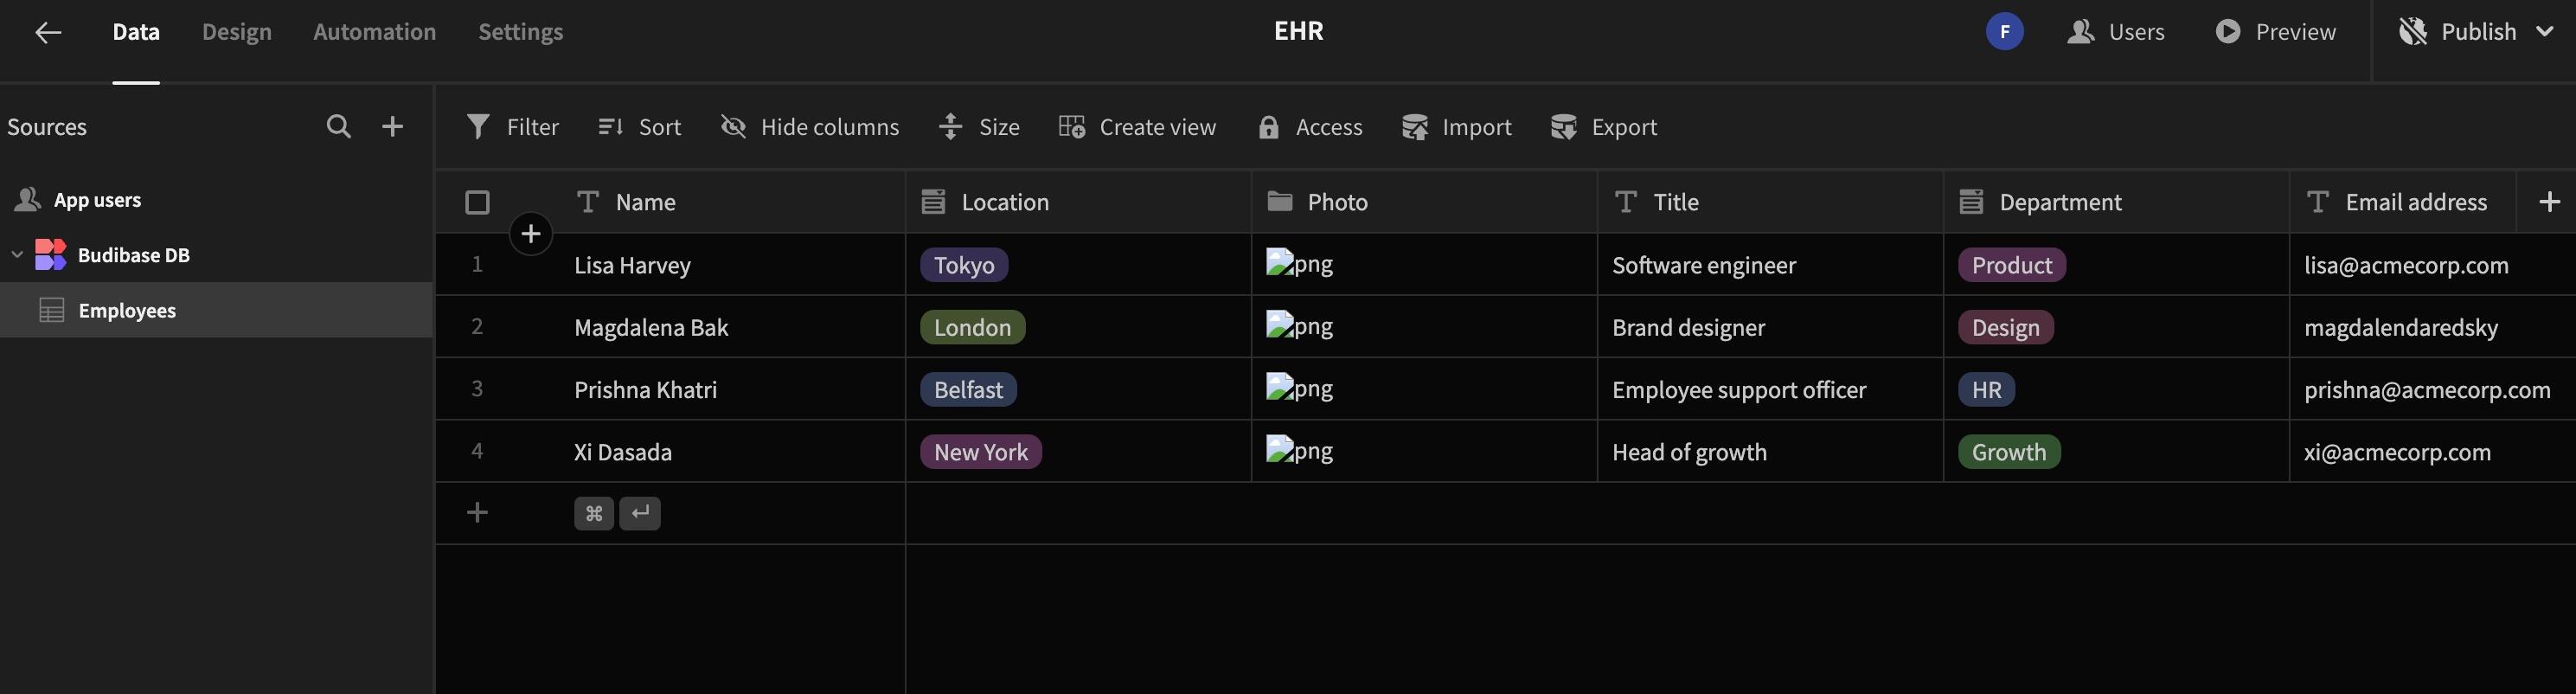Open Sort options

coord(639,127)
